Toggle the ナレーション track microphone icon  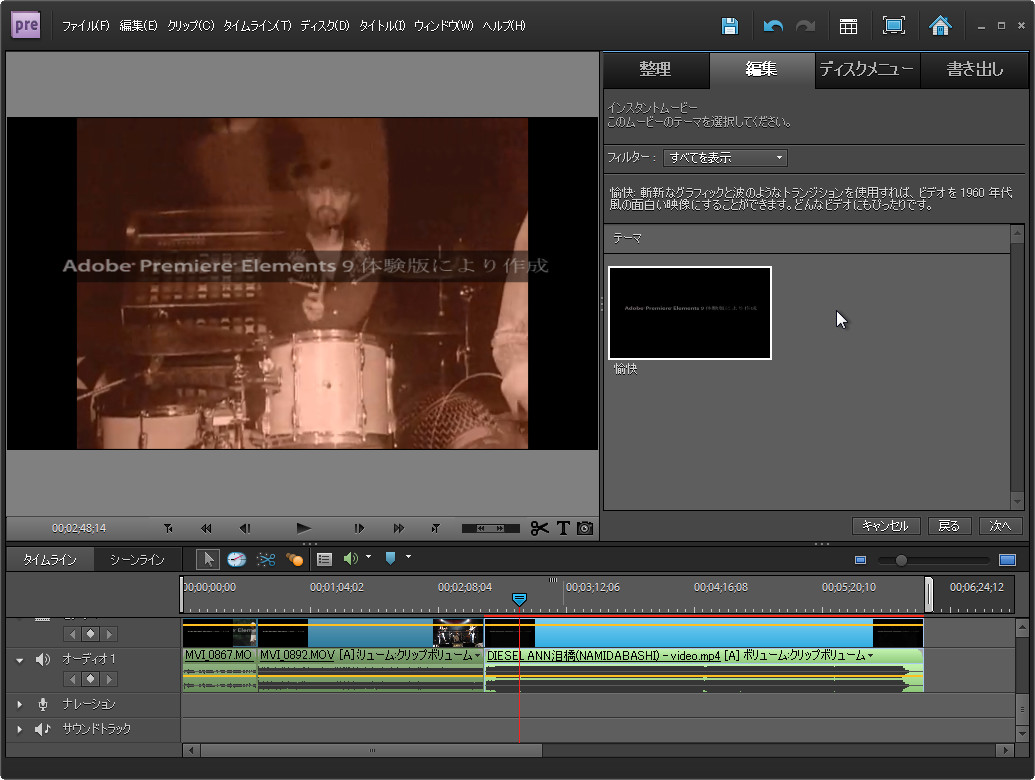pyautogui.click(x=43, y=704)
